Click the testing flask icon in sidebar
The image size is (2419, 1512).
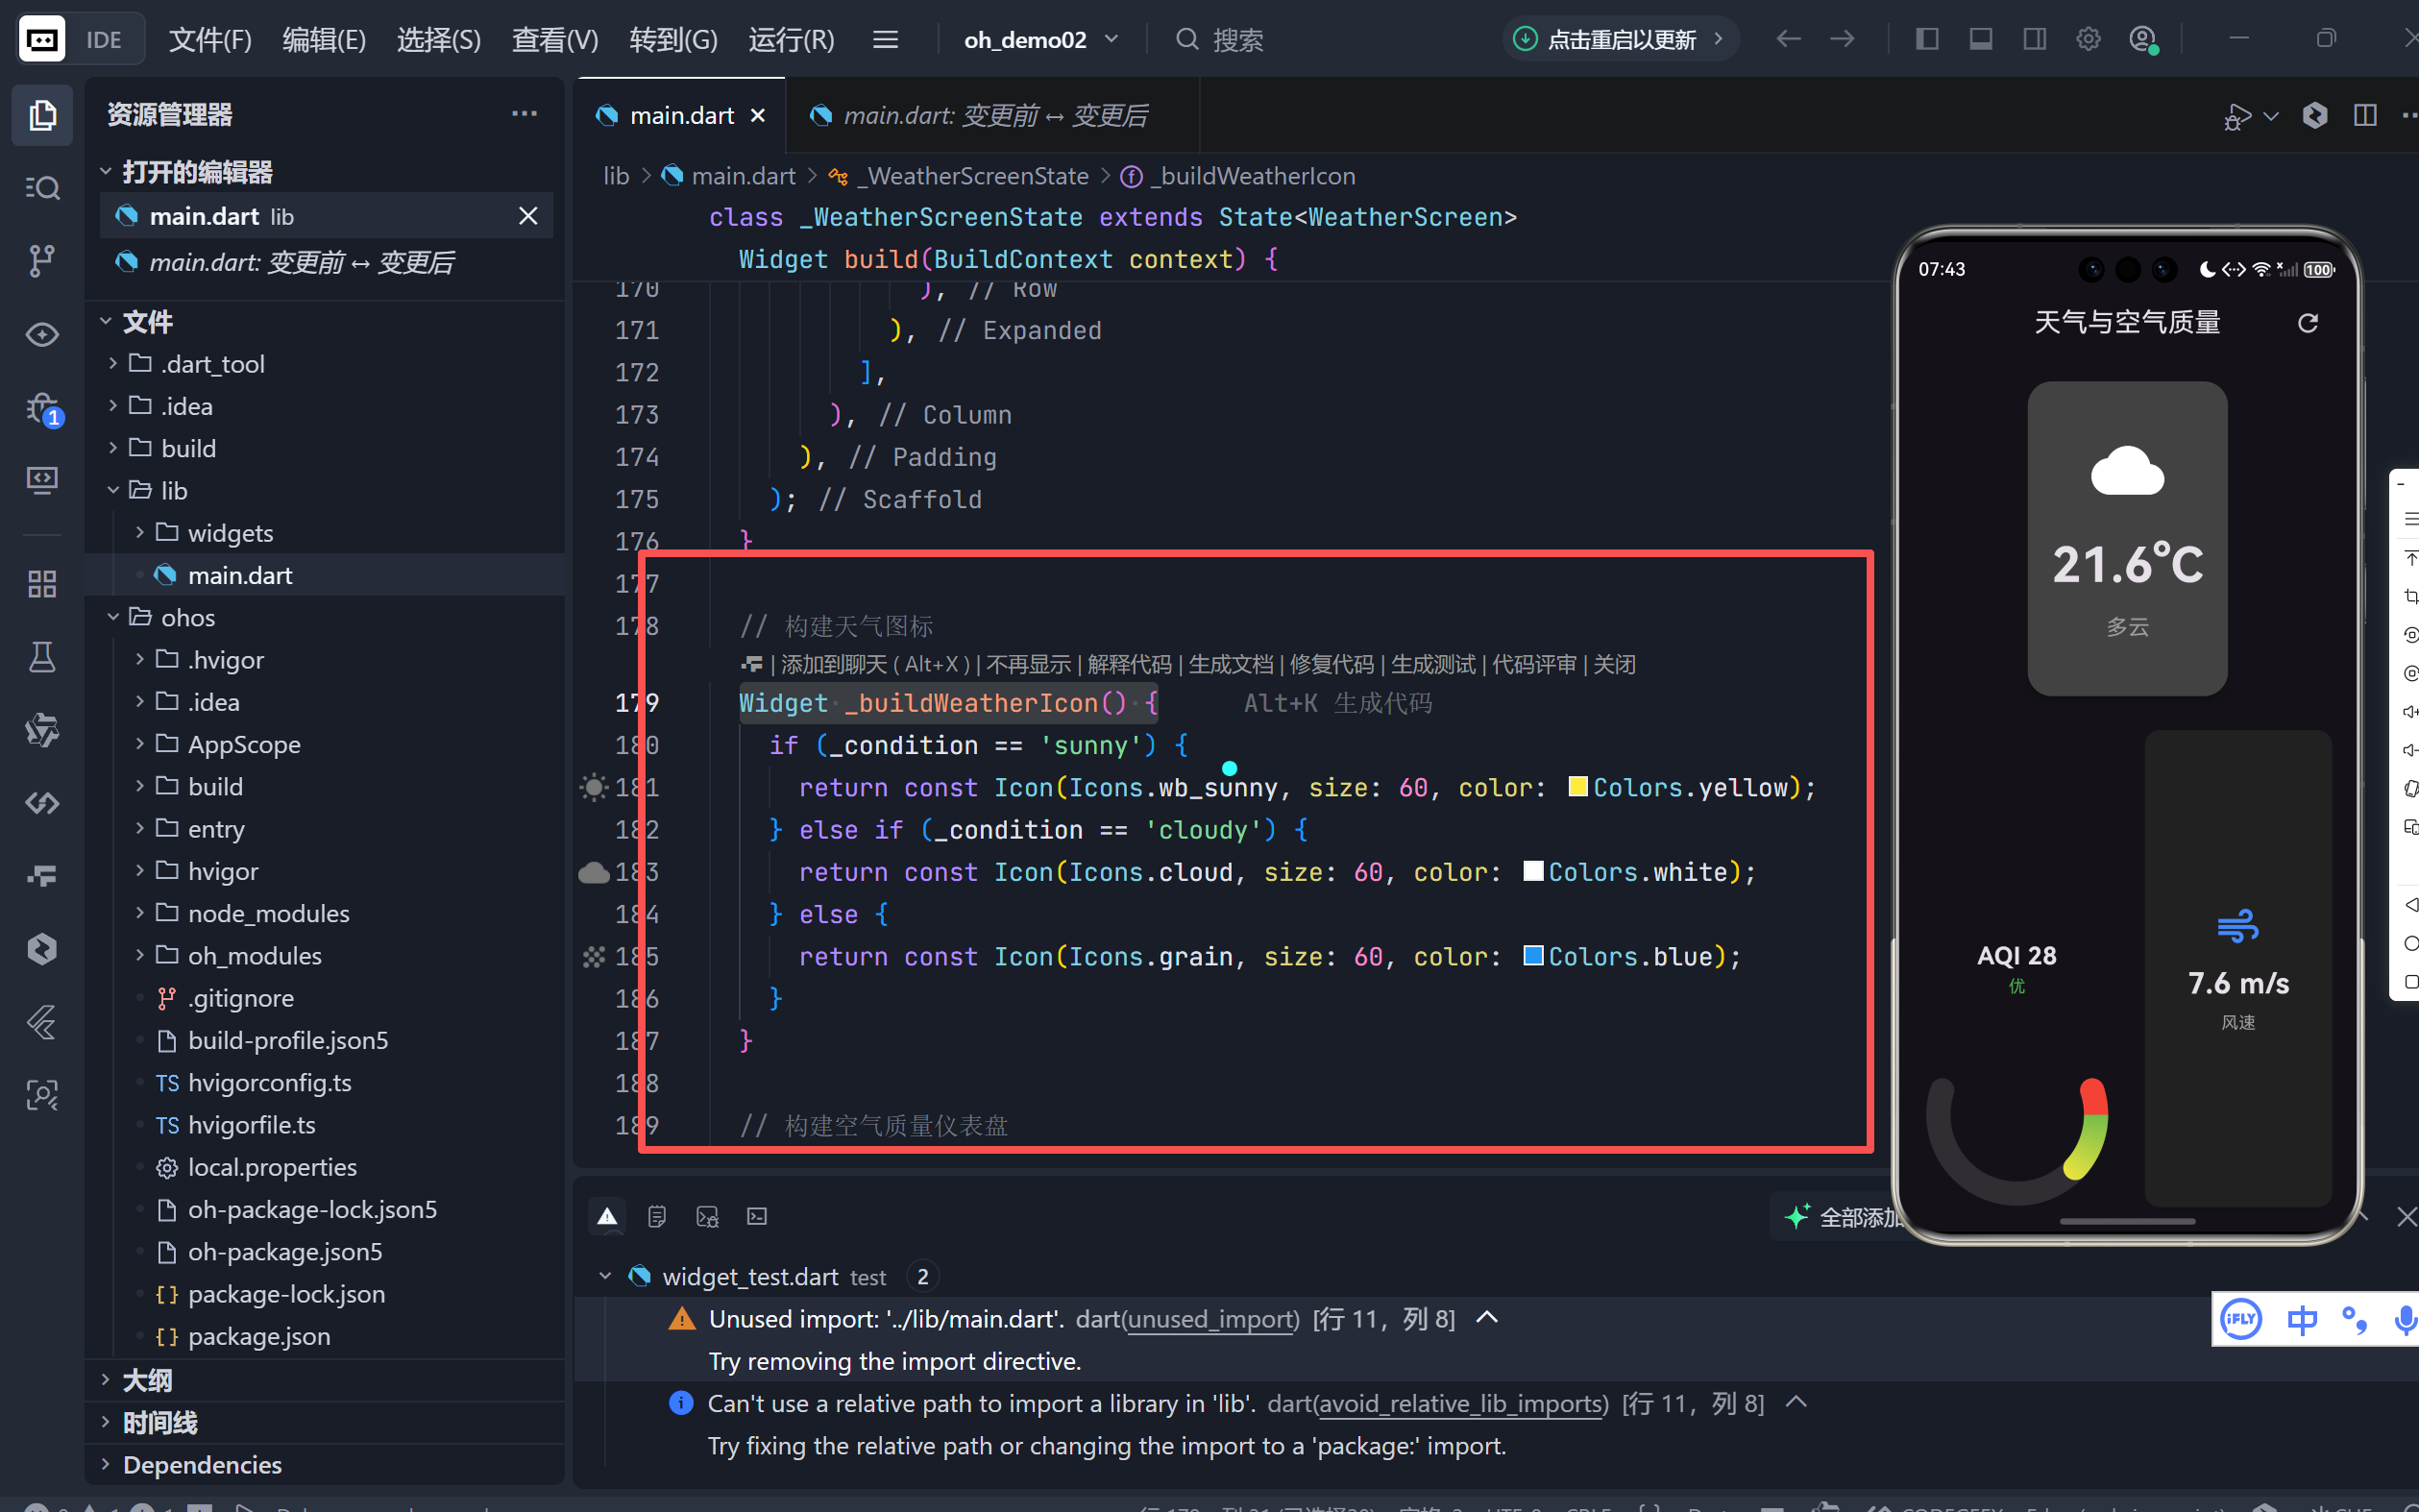click(x=41, y=657)
